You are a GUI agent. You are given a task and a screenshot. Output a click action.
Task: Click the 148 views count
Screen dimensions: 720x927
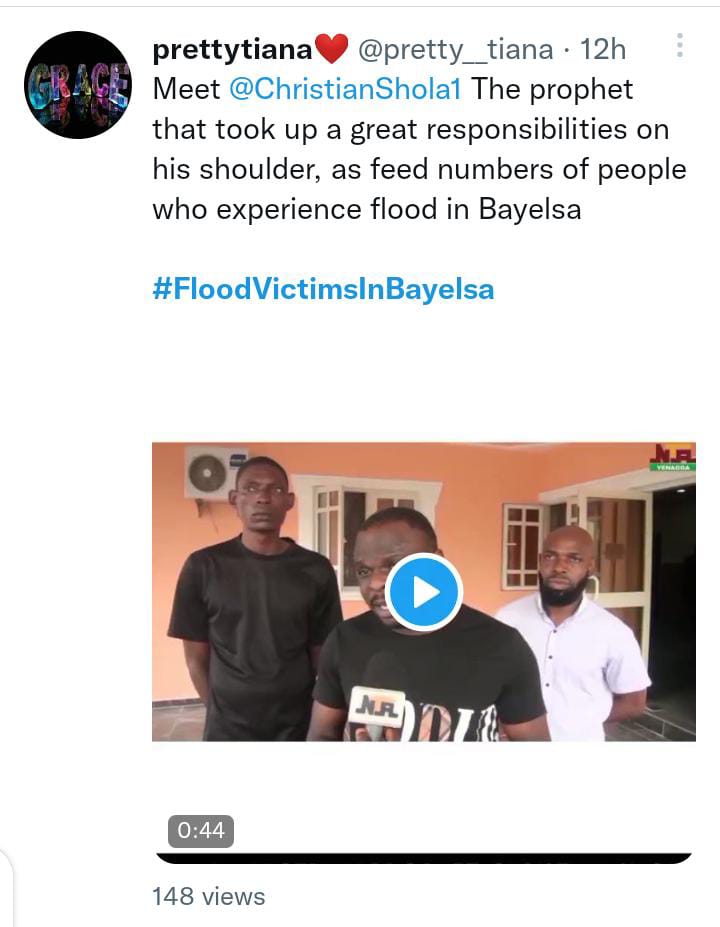208,896
